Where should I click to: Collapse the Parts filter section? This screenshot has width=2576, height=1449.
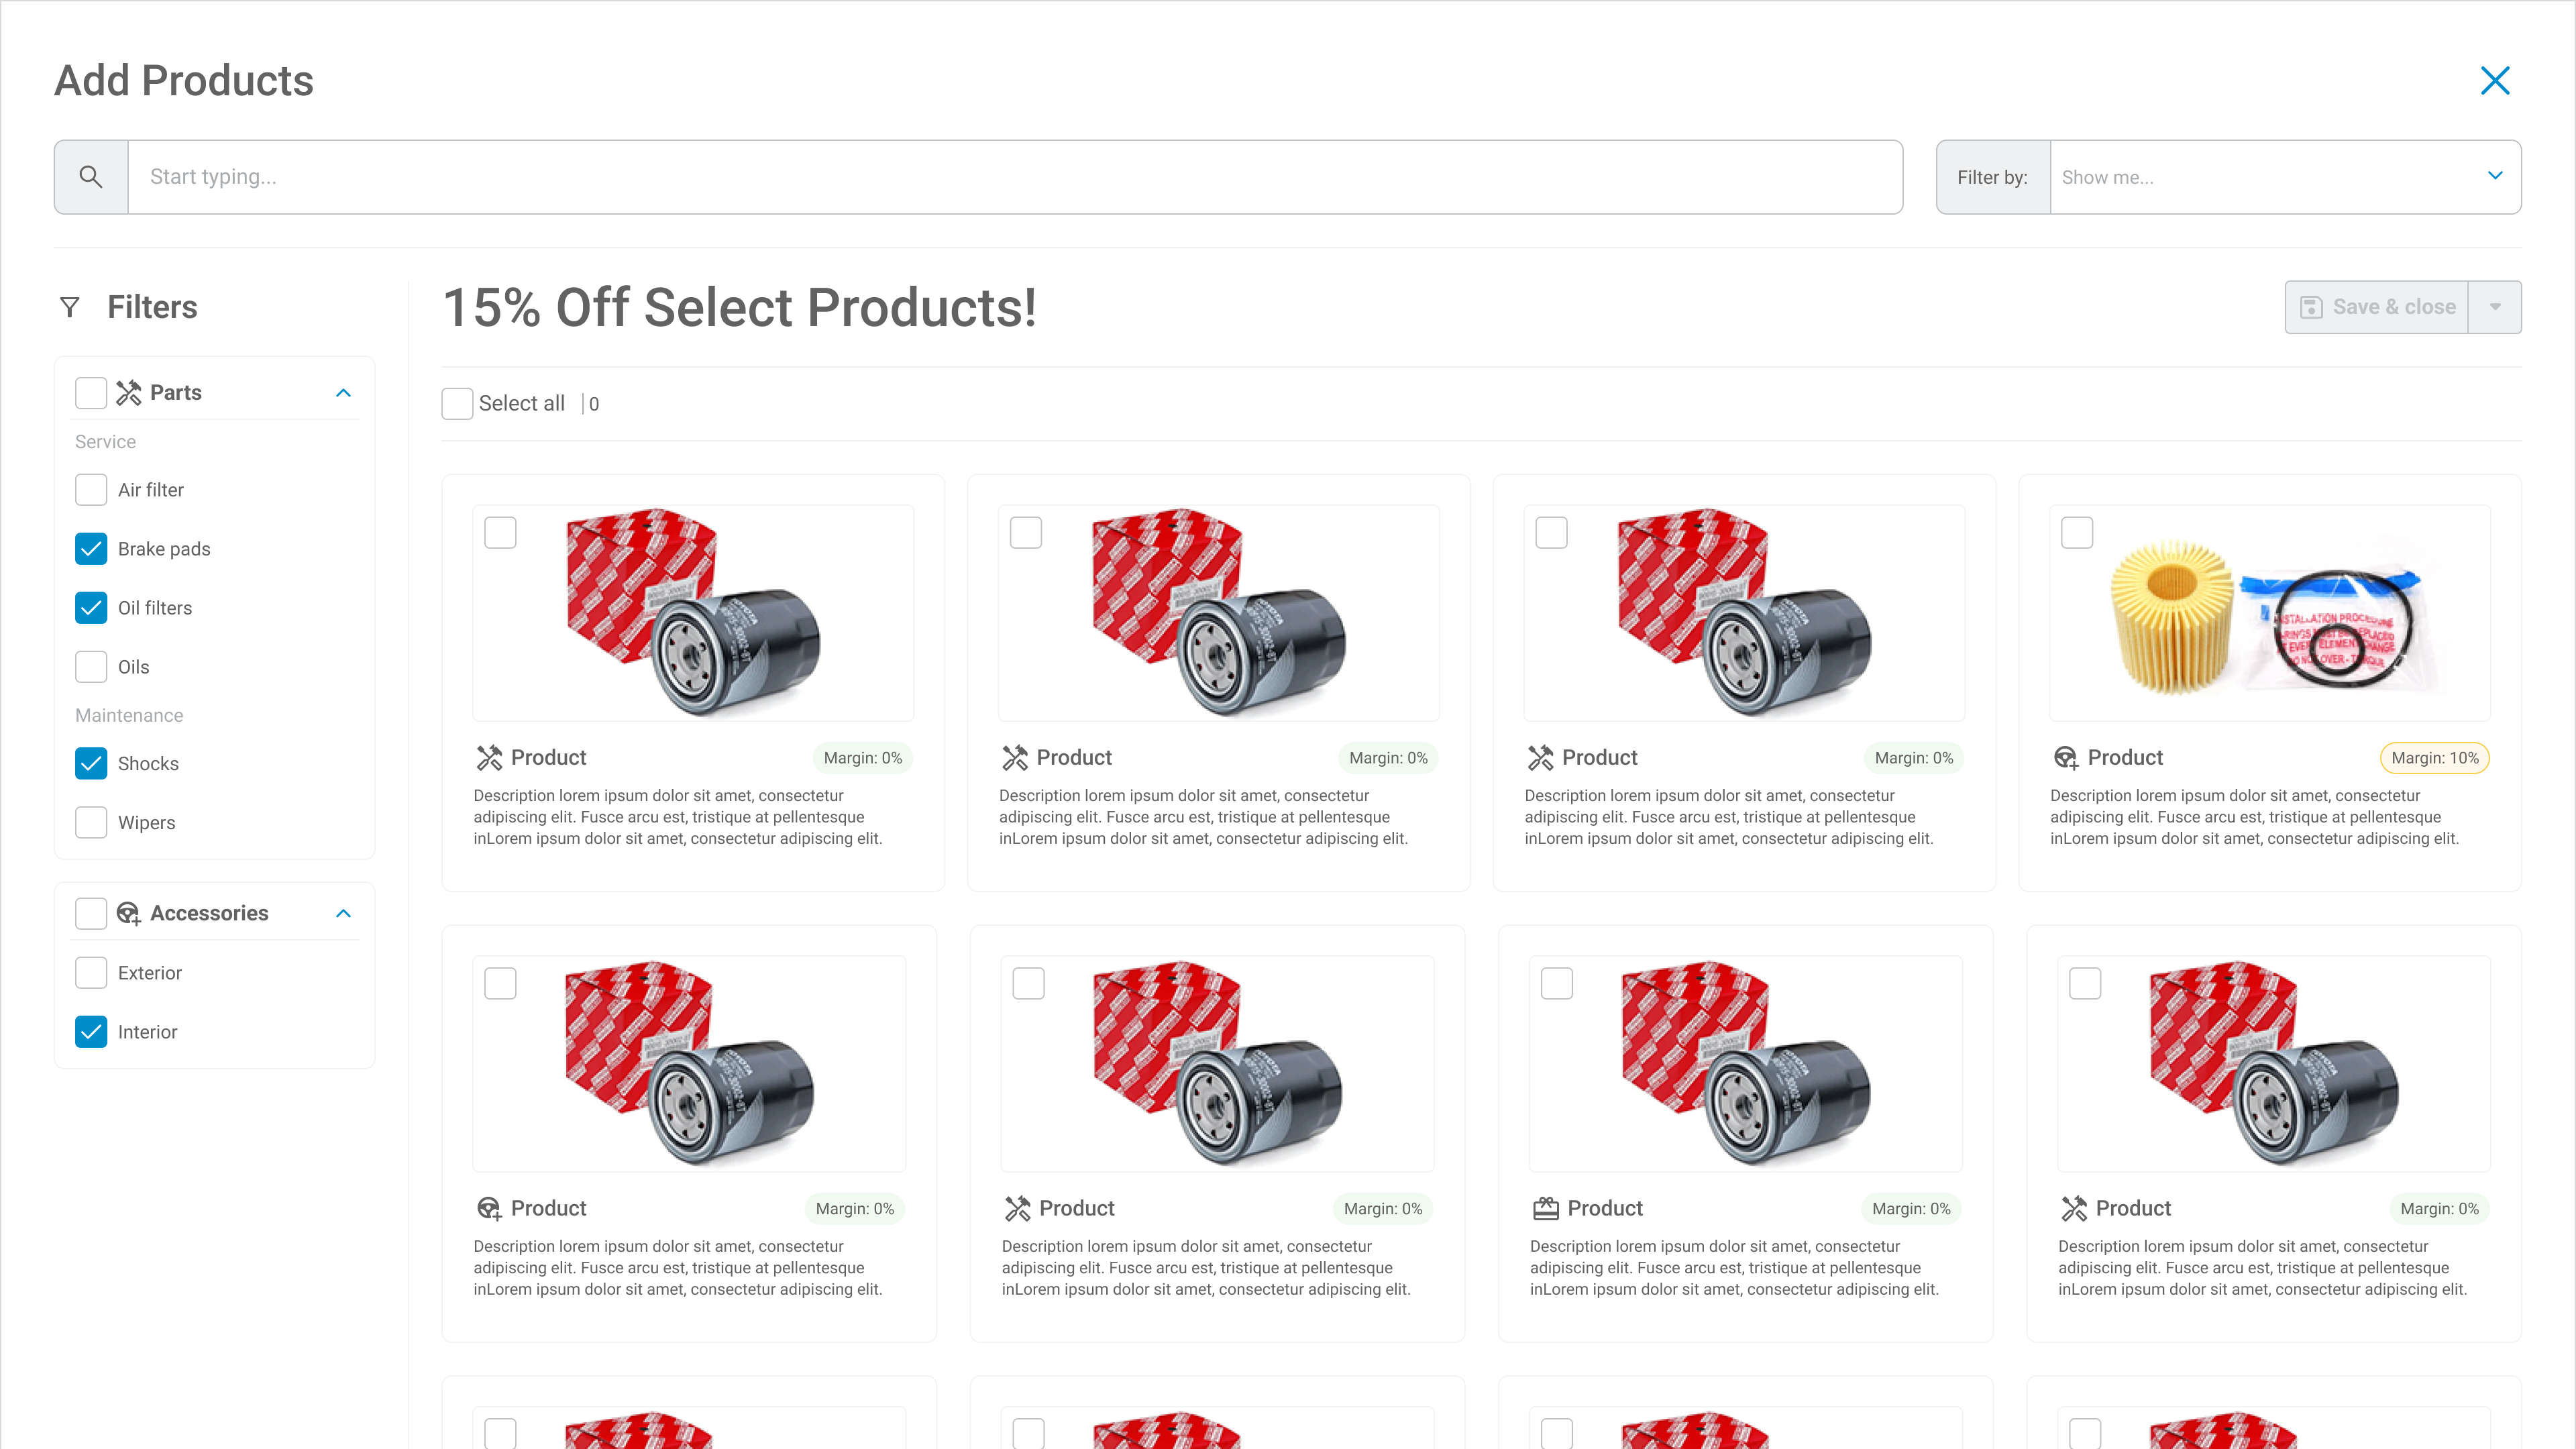click(x=343, y=393)
